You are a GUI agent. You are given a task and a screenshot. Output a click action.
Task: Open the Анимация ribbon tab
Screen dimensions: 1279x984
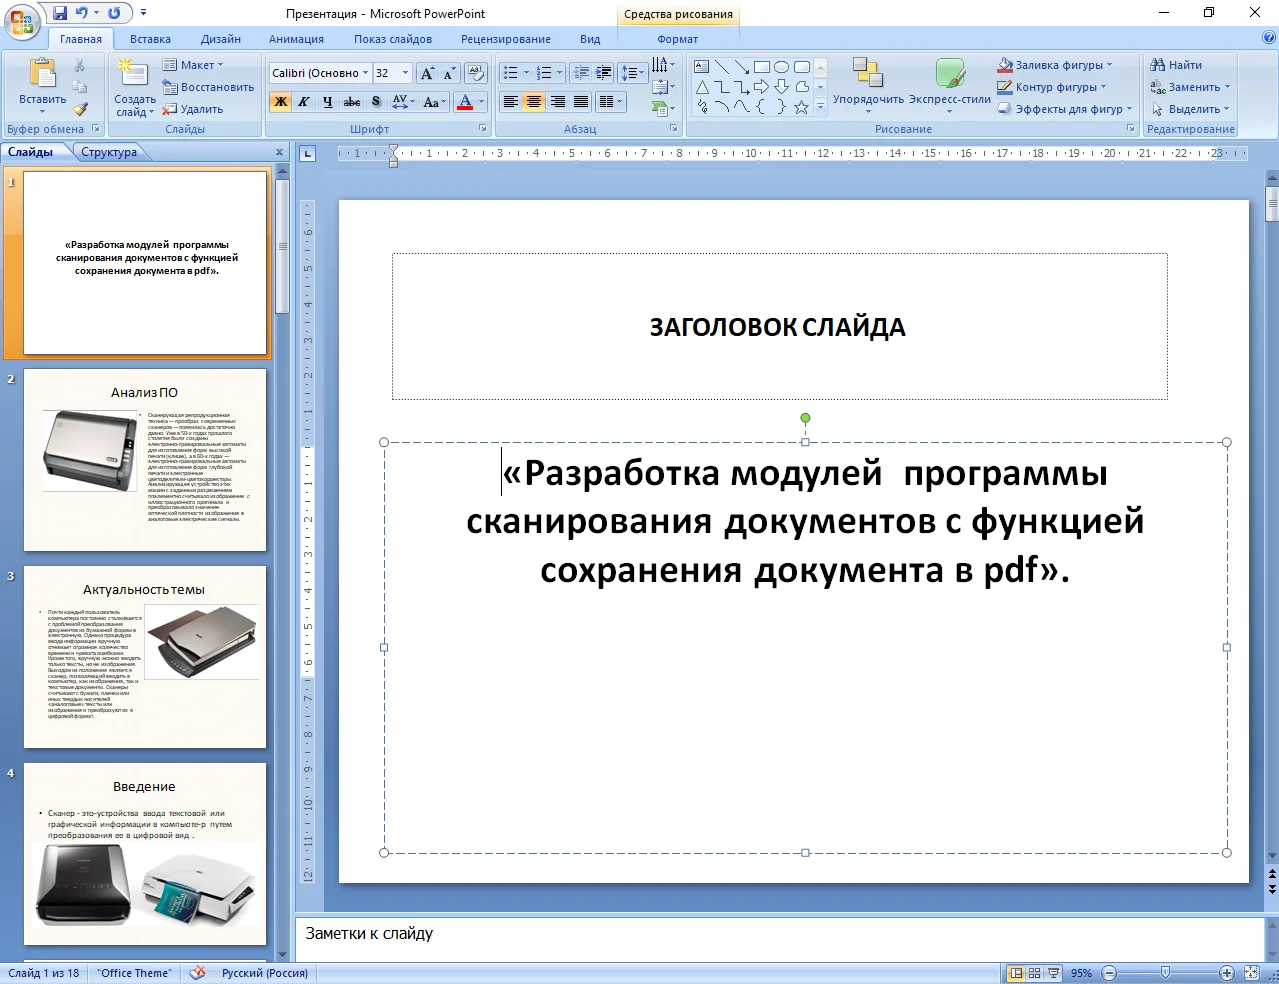(x=296, y=39)
